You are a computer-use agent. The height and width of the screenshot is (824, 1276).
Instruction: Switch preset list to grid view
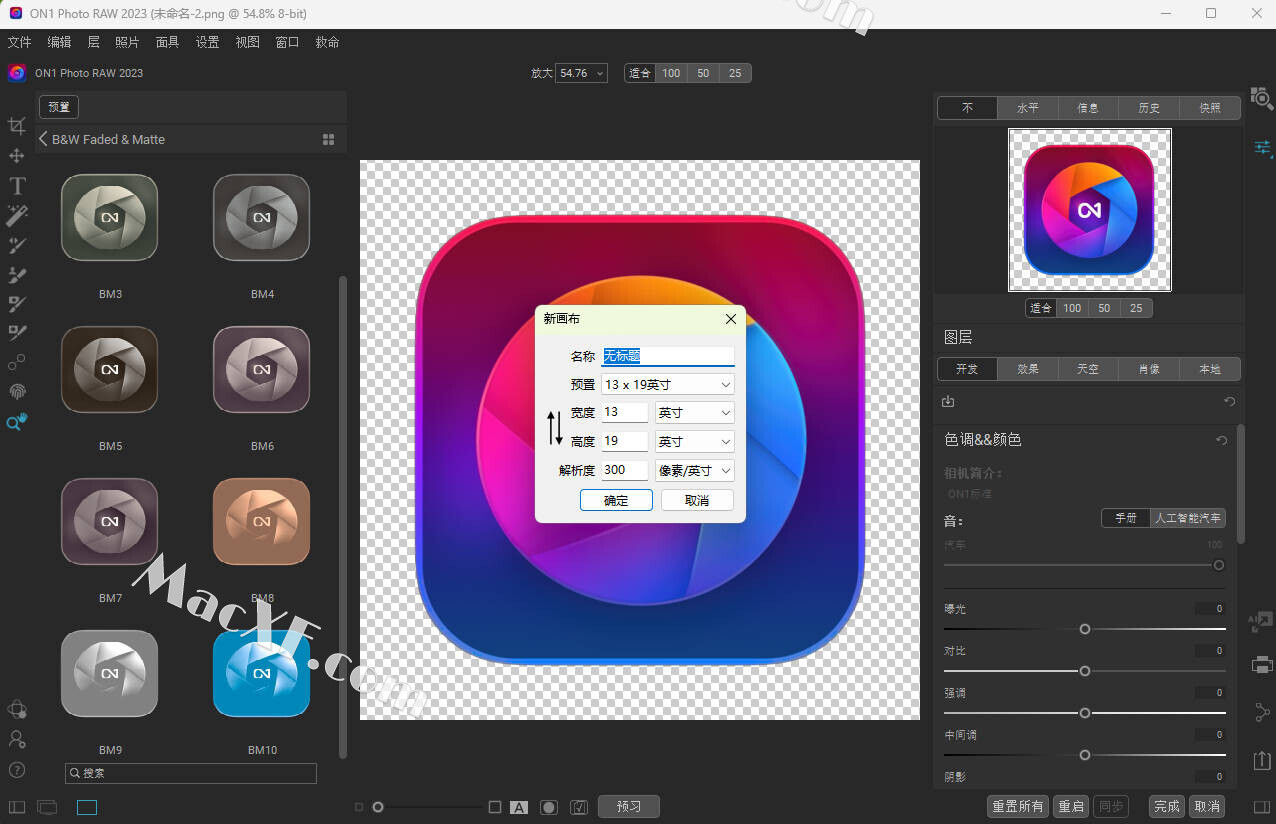(328, 140)
